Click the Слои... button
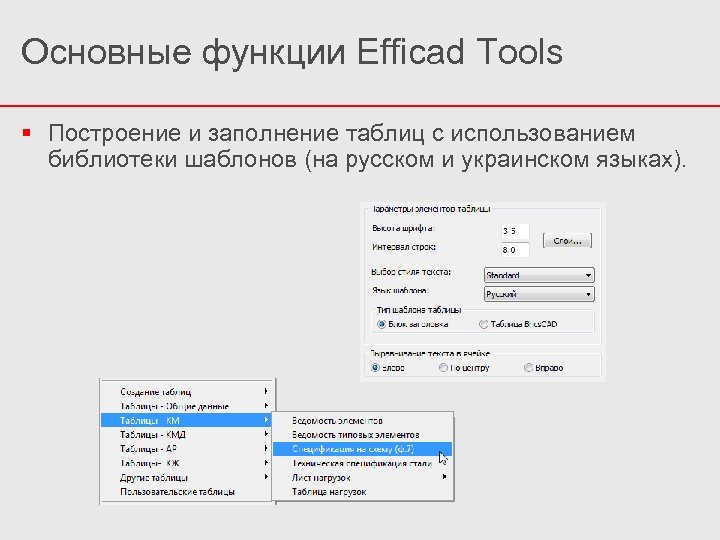The image size is (720, 540). tap(567, 241)
